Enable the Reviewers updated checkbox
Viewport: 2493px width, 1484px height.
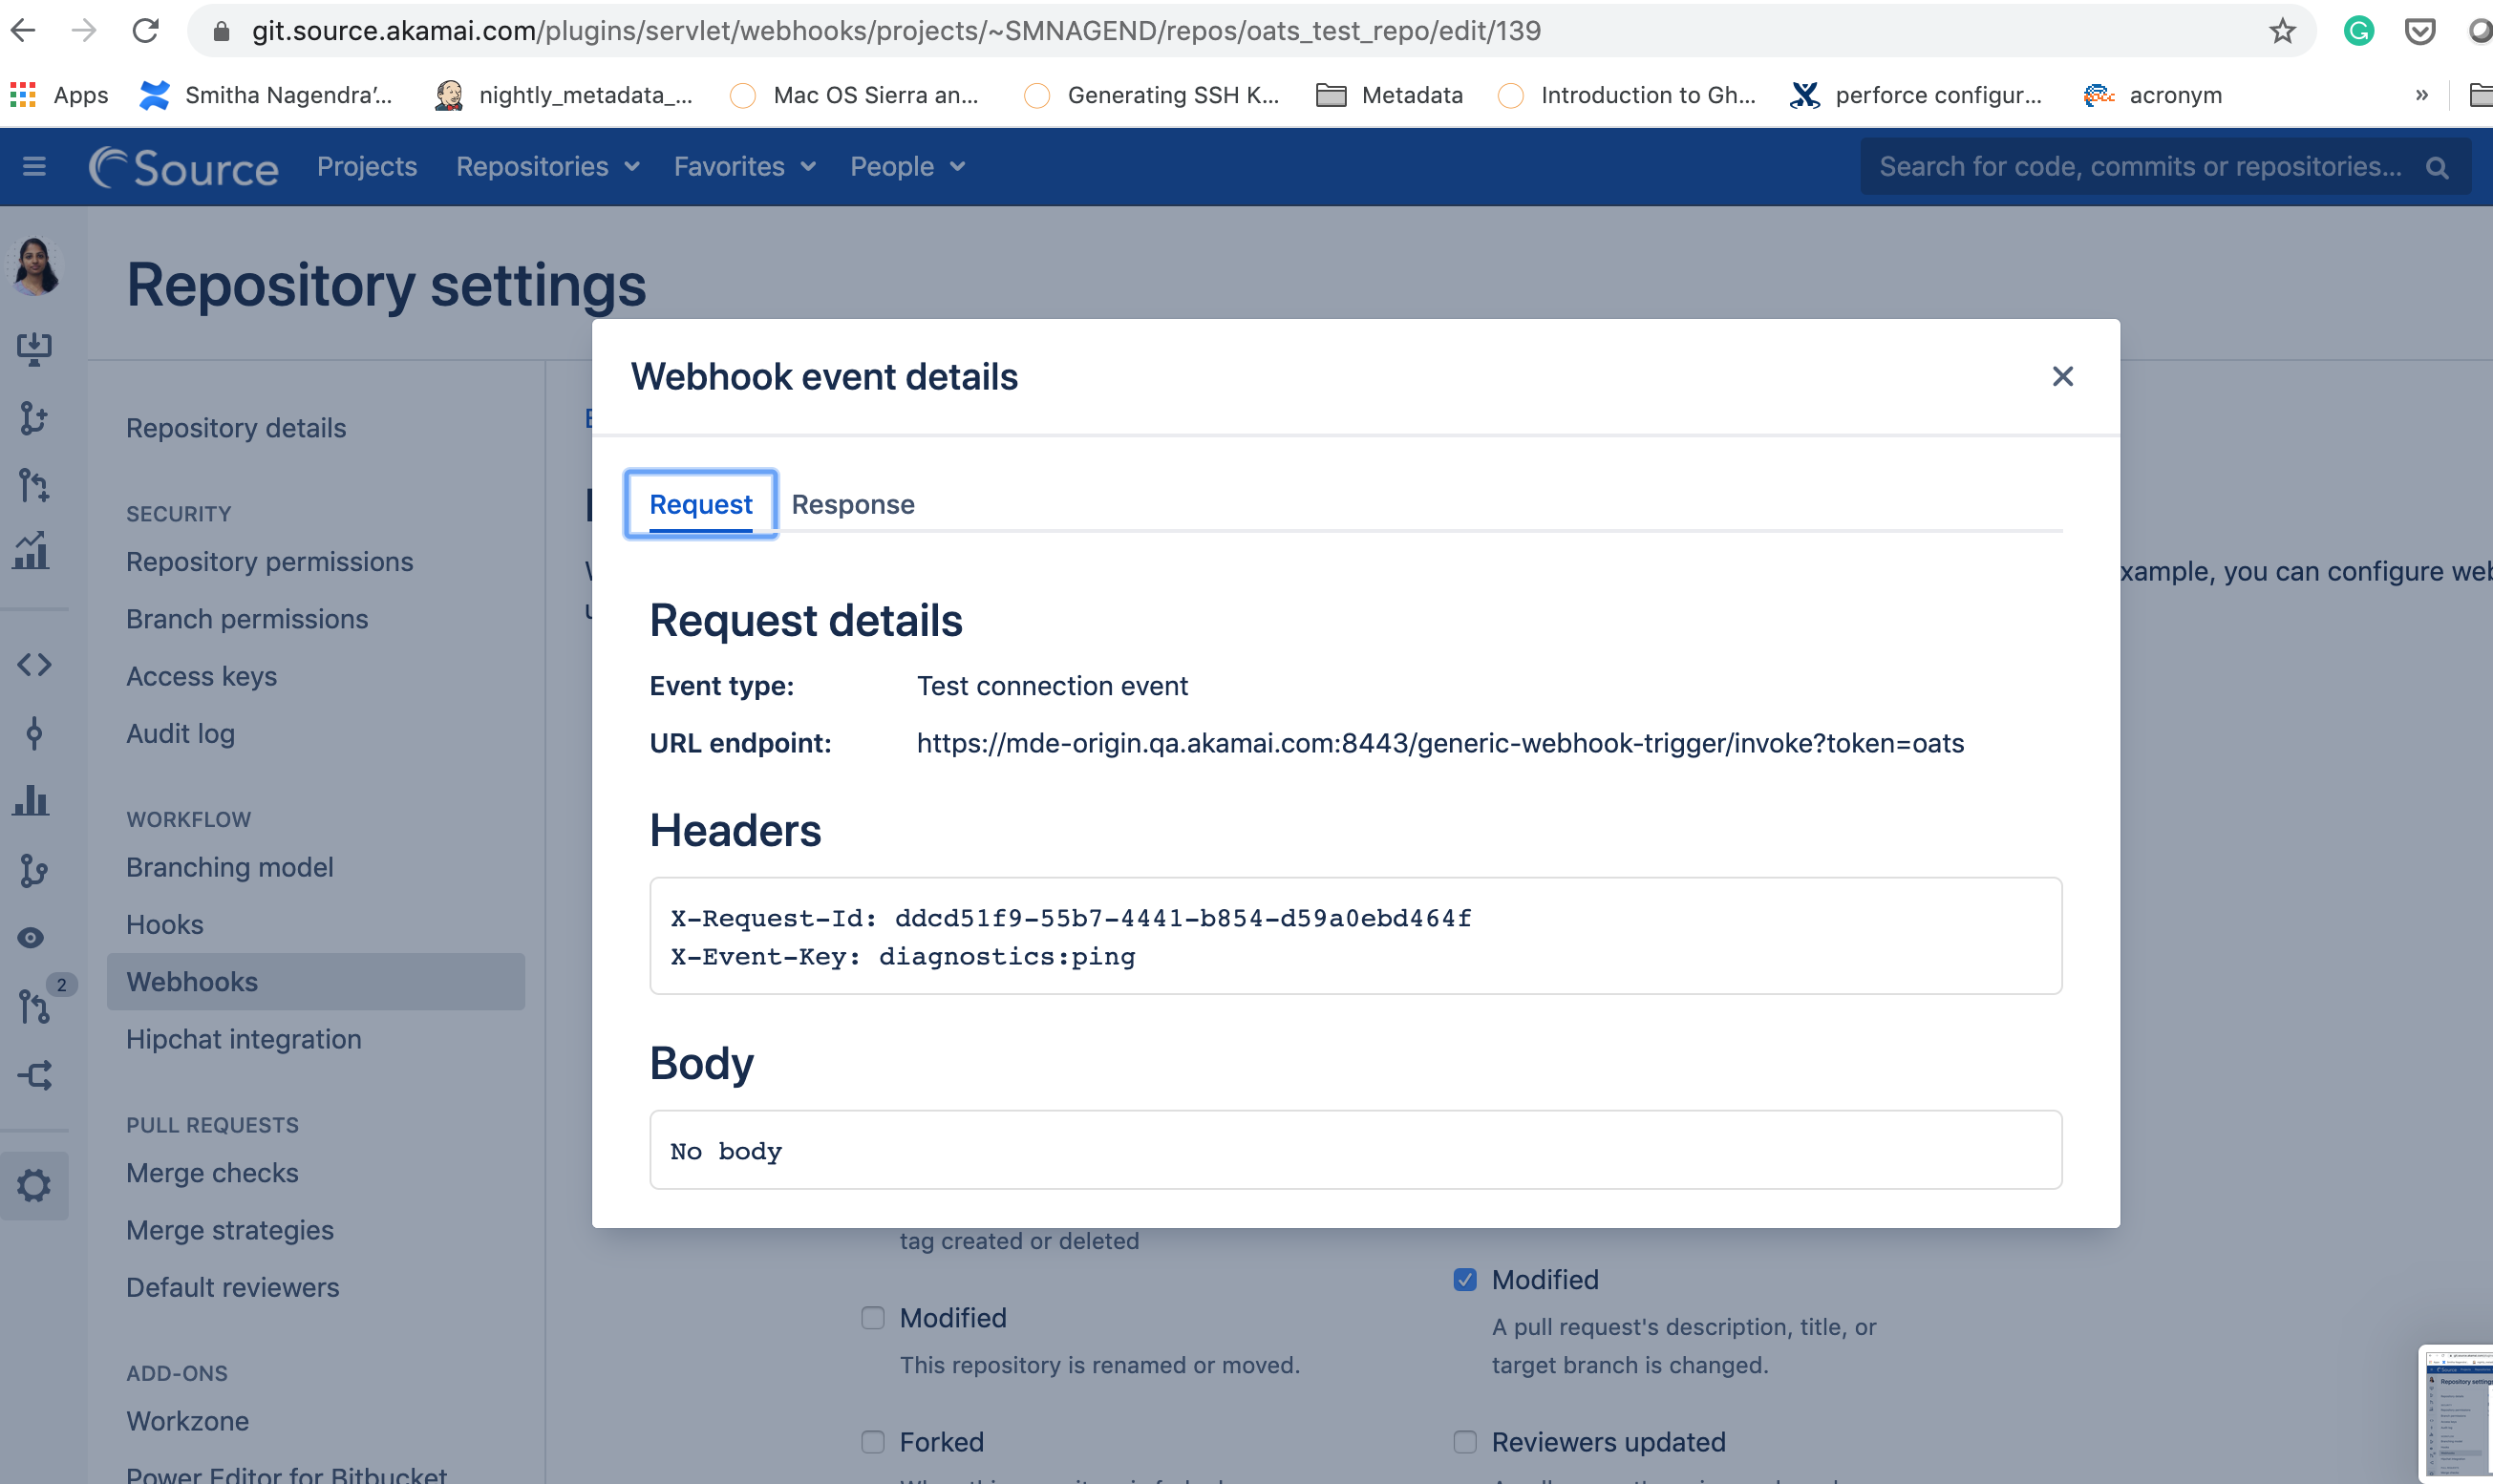1464,1441
